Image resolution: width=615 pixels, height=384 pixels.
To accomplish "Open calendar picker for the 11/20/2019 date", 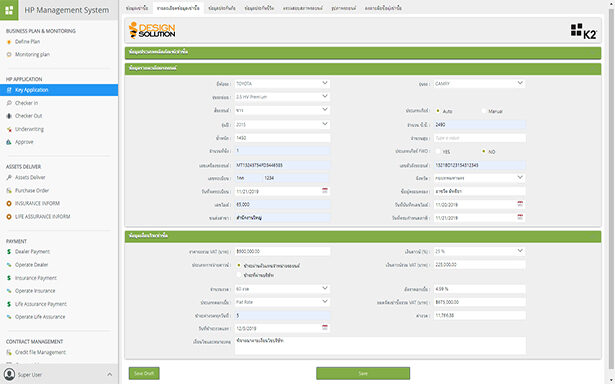I will point(520,204).
